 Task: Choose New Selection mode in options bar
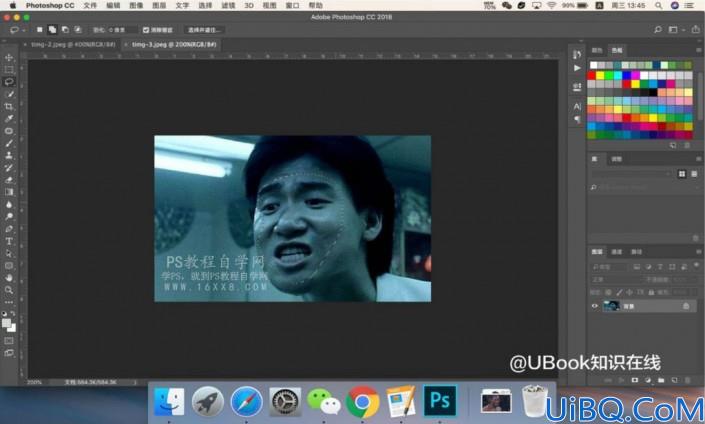pos(40,30)
